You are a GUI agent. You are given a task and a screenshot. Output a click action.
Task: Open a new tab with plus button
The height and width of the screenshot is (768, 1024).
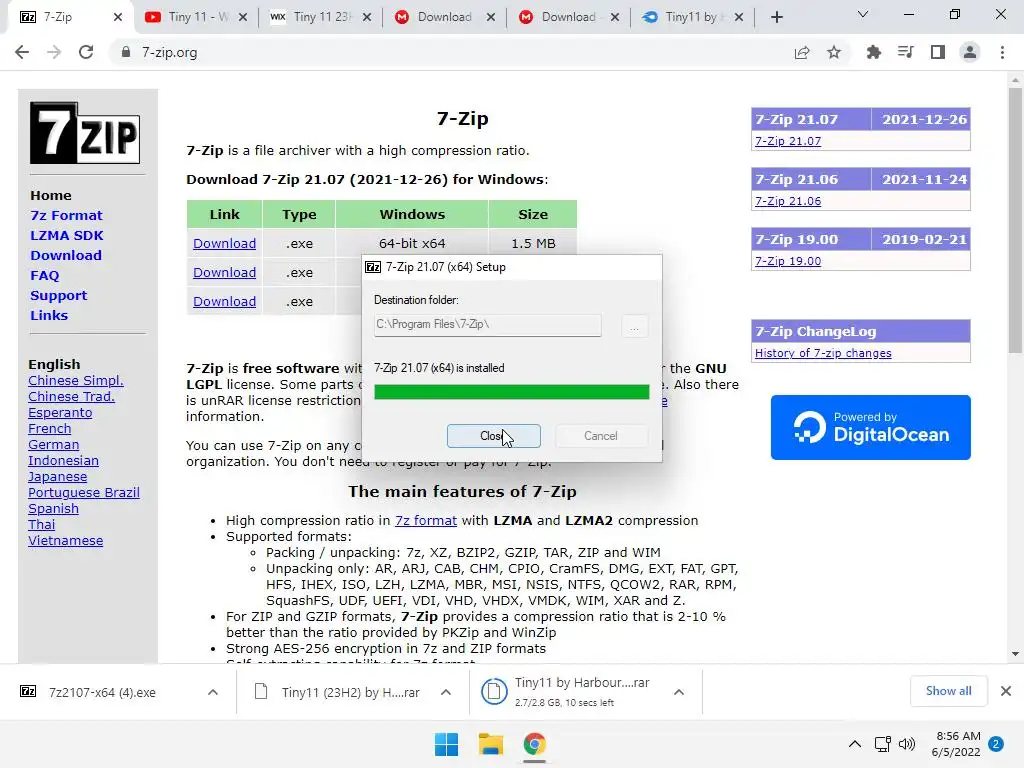776,17
